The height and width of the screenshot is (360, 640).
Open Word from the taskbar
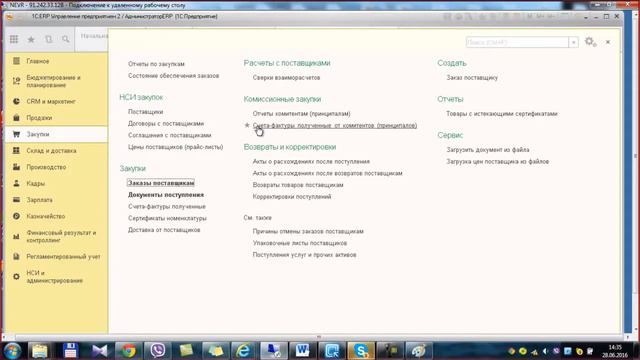[x=302, y=351]
